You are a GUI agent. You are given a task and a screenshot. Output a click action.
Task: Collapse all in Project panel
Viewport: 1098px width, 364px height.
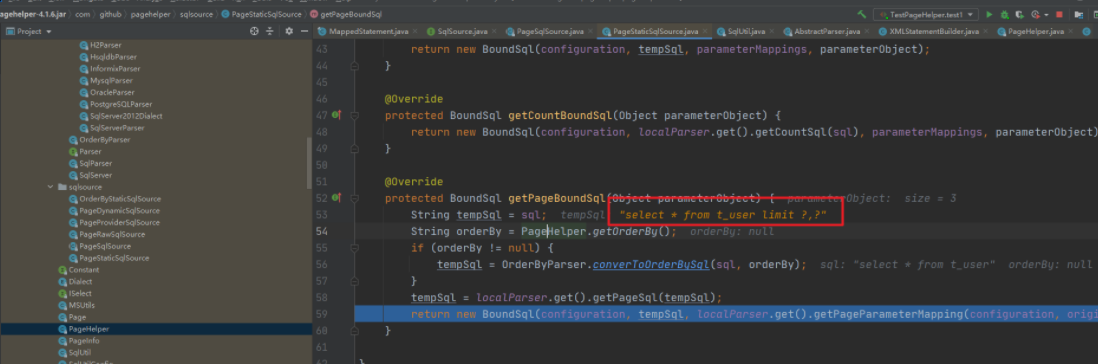pos(271,31)
